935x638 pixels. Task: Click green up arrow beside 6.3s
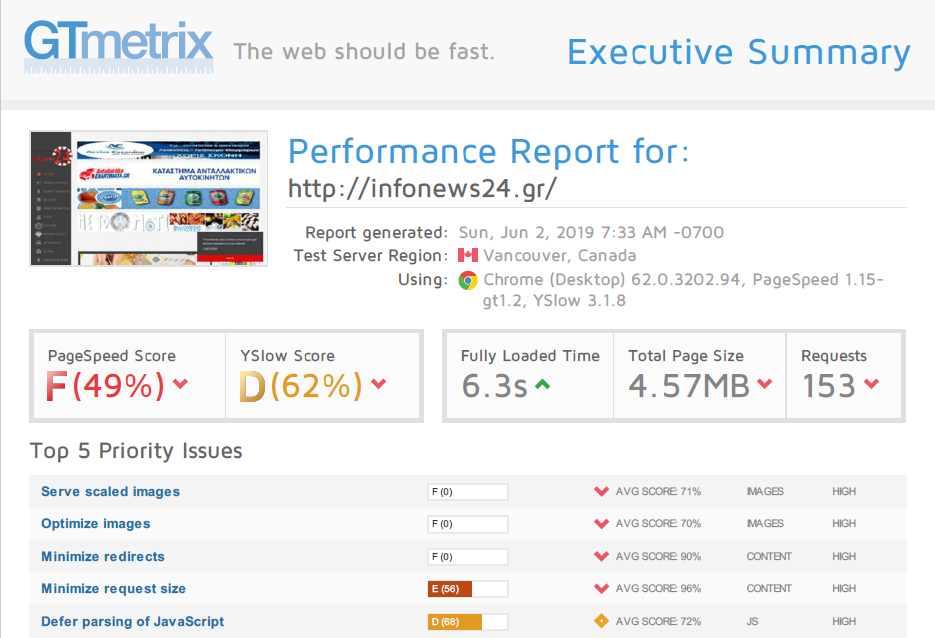(x=542, y=385)
